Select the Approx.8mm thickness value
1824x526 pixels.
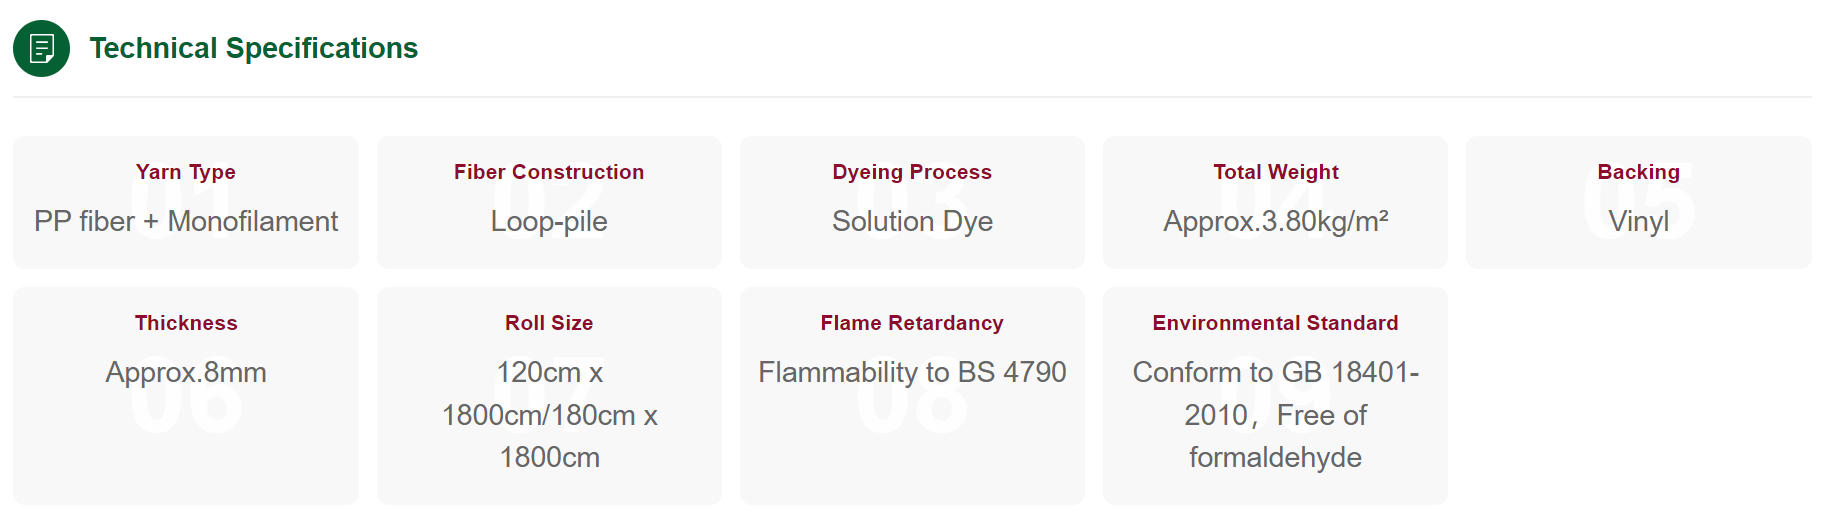coord(186,372)
